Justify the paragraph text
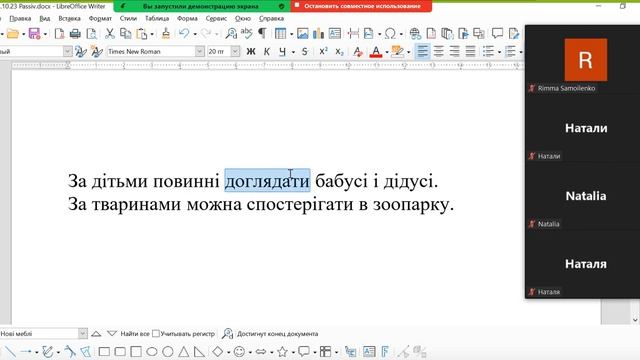This screenshot has height=360, width=640. (470, 51)
